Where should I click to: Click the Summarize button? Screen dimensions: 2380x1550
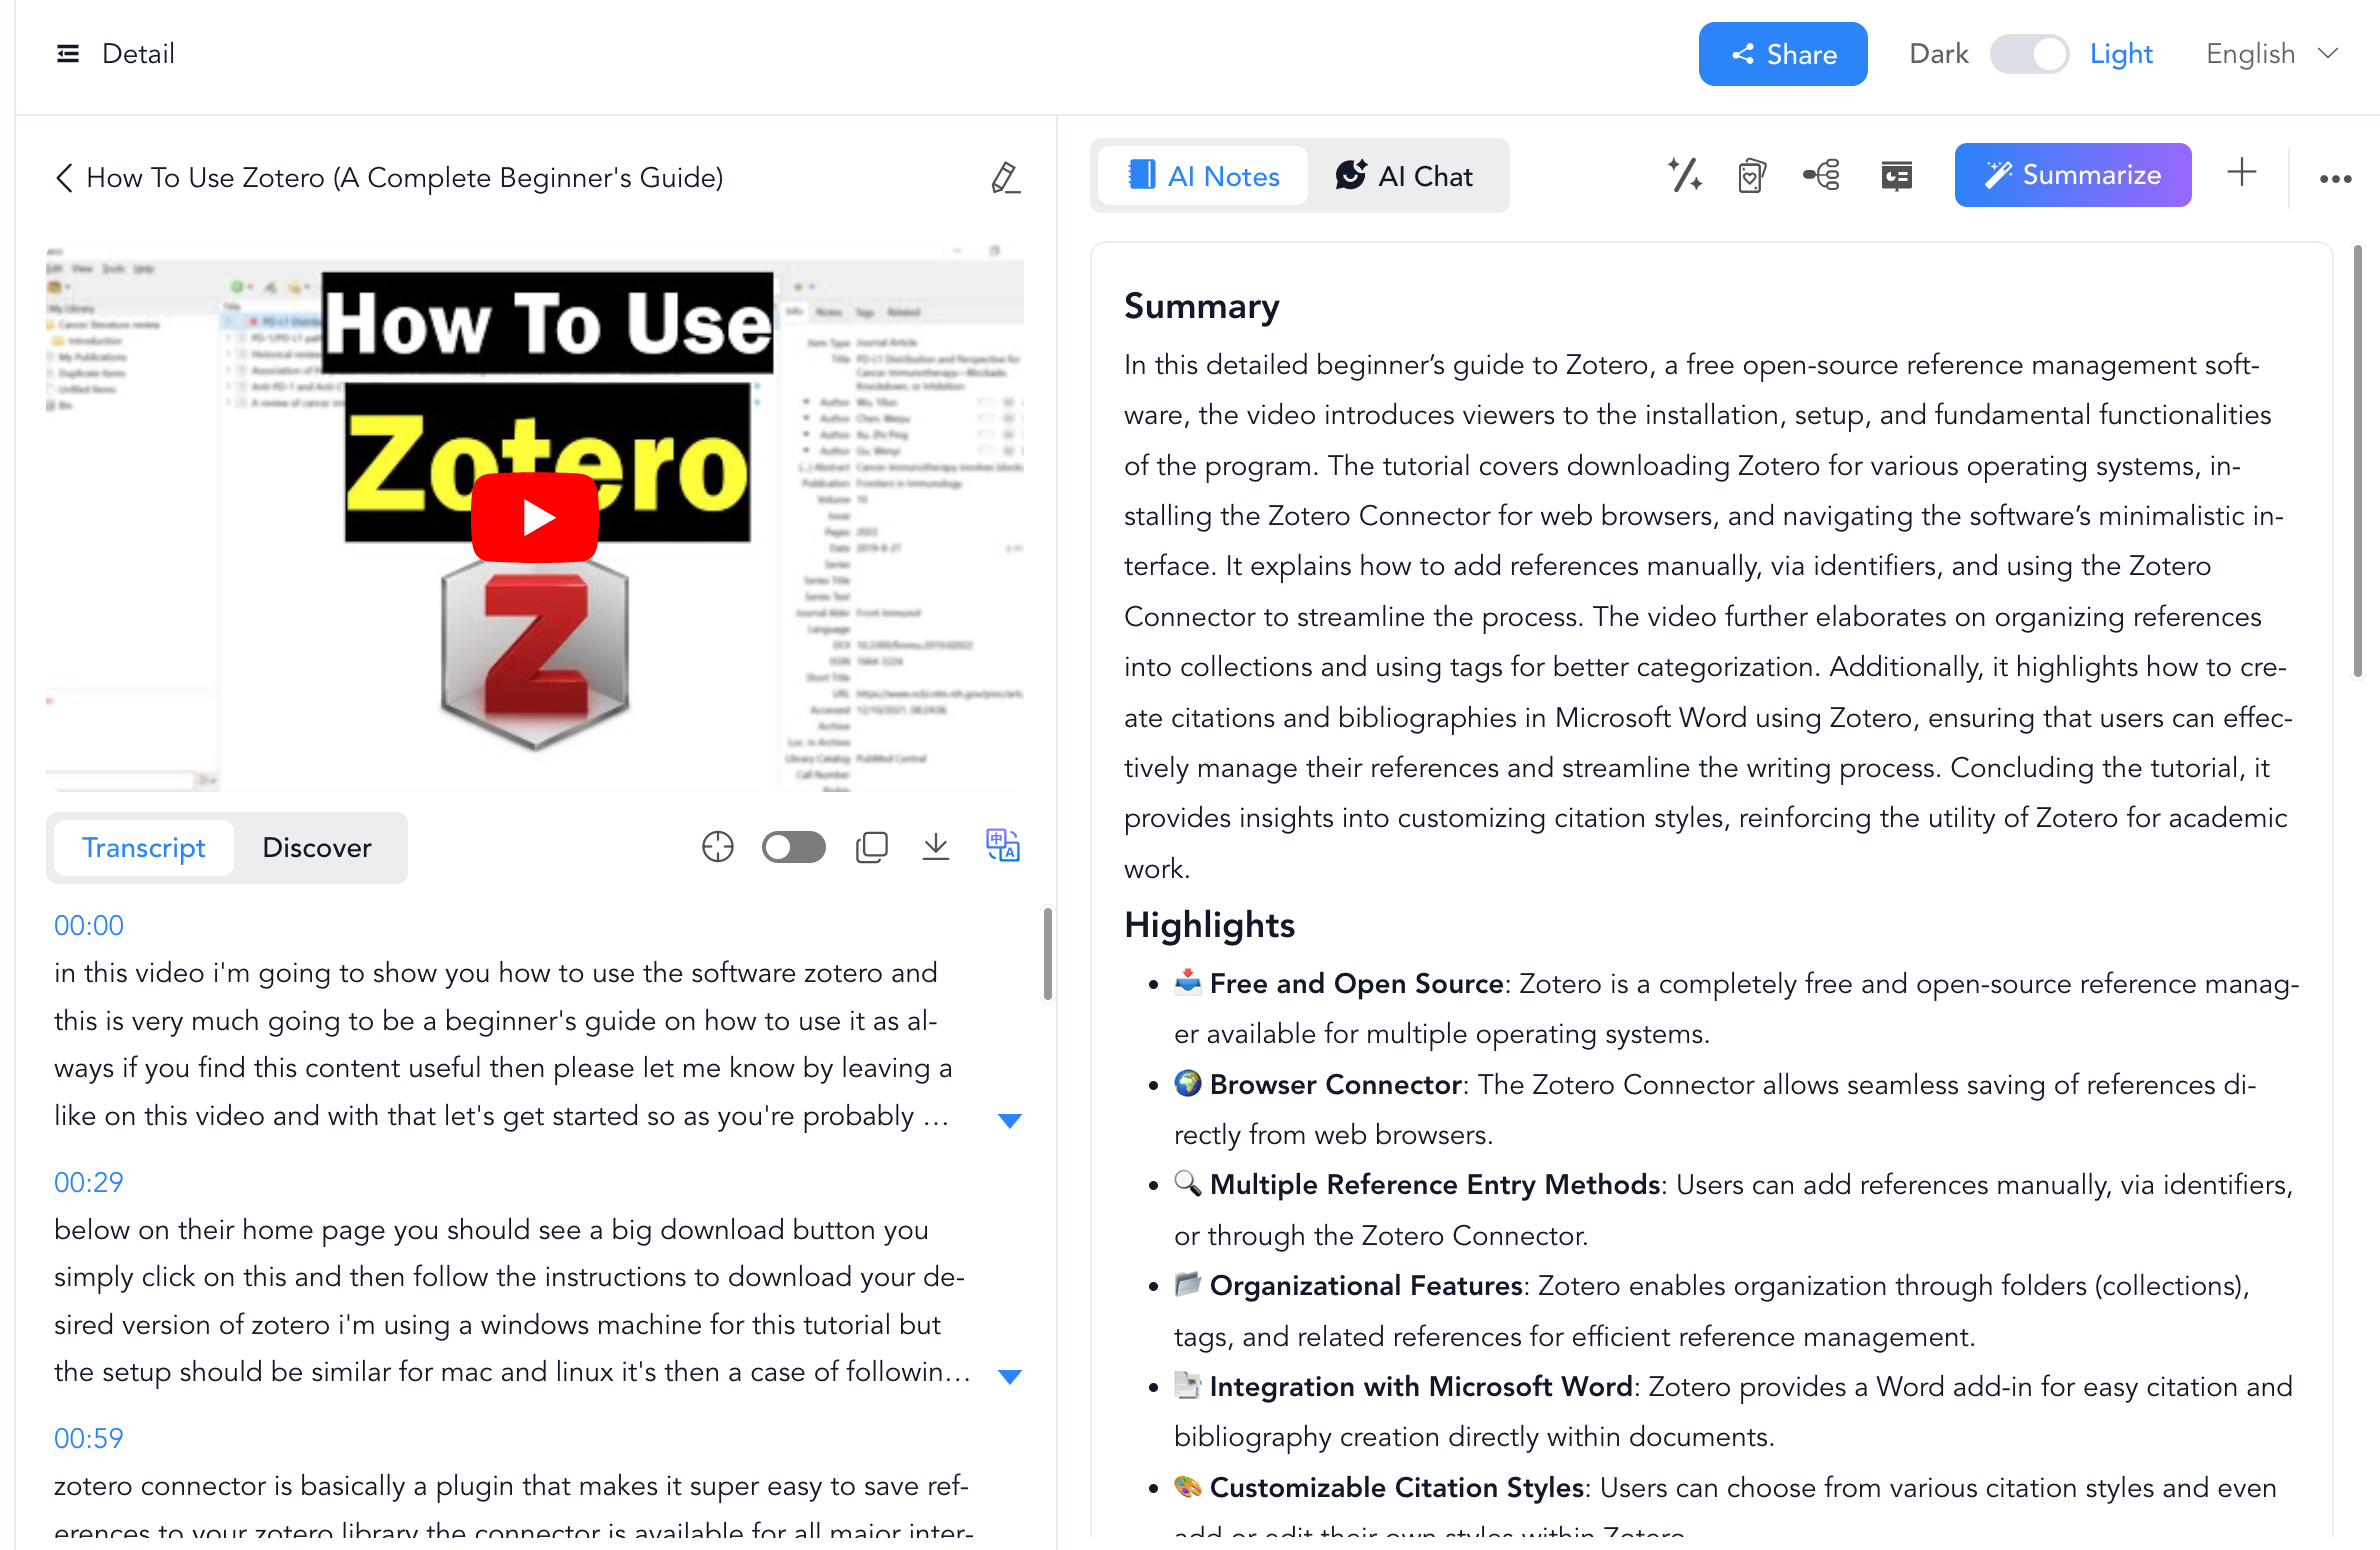click(x=2075, y=173)
